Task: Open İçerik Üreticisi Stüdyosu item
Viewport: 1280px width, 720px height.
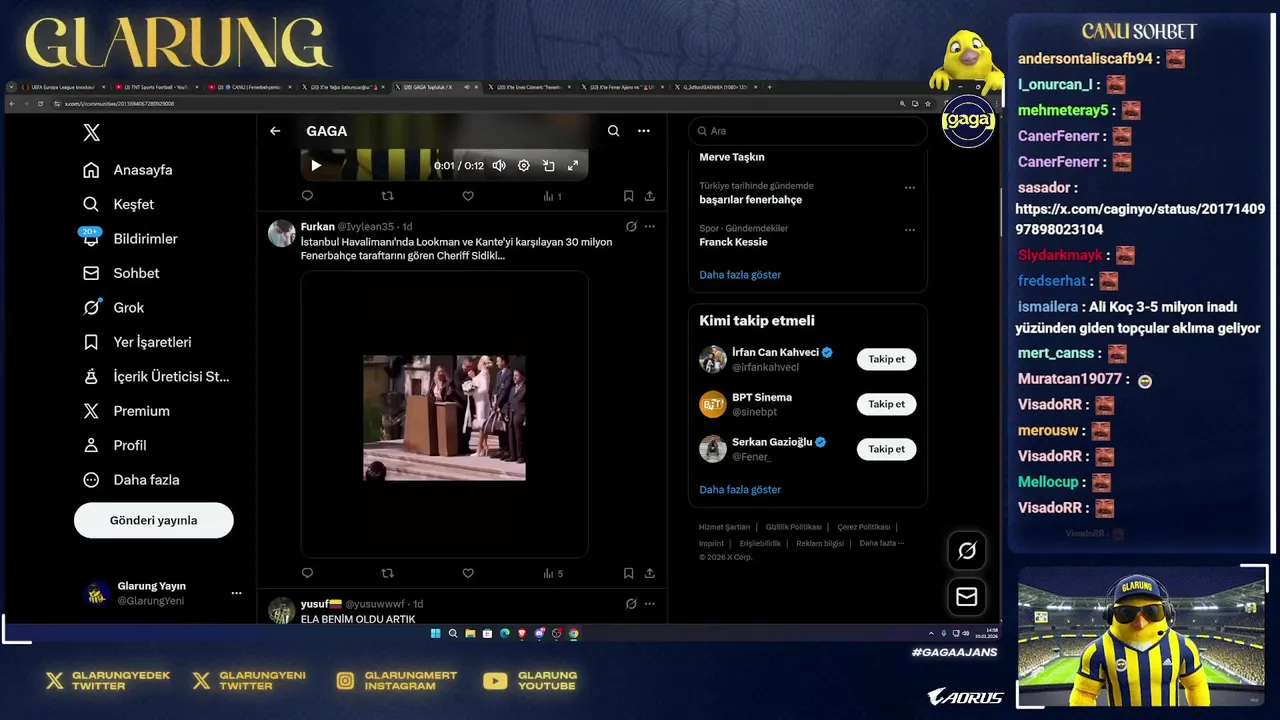Action: tap(157, 376)
